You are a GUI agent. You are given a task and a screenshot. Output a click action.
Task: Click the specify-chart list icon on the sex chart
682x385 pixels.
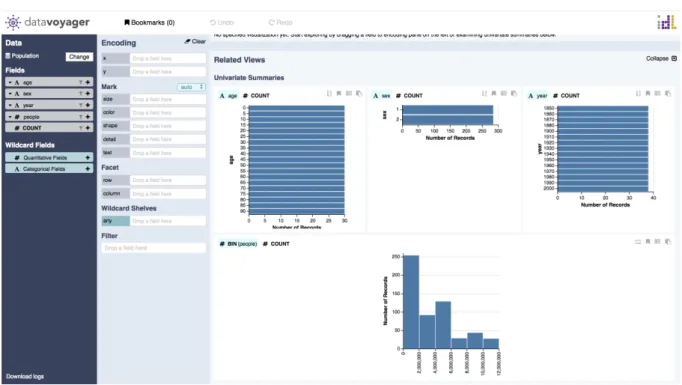[504, 94]
